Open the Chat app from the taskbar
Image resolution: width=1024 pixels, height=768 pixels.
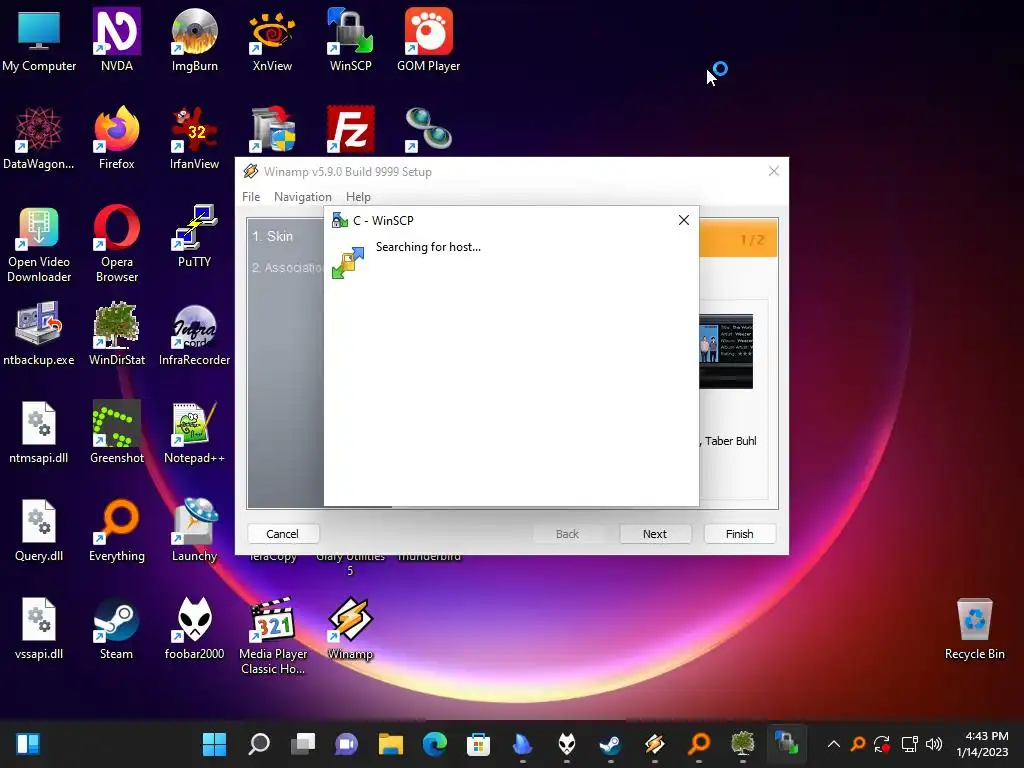pos(347,744)
